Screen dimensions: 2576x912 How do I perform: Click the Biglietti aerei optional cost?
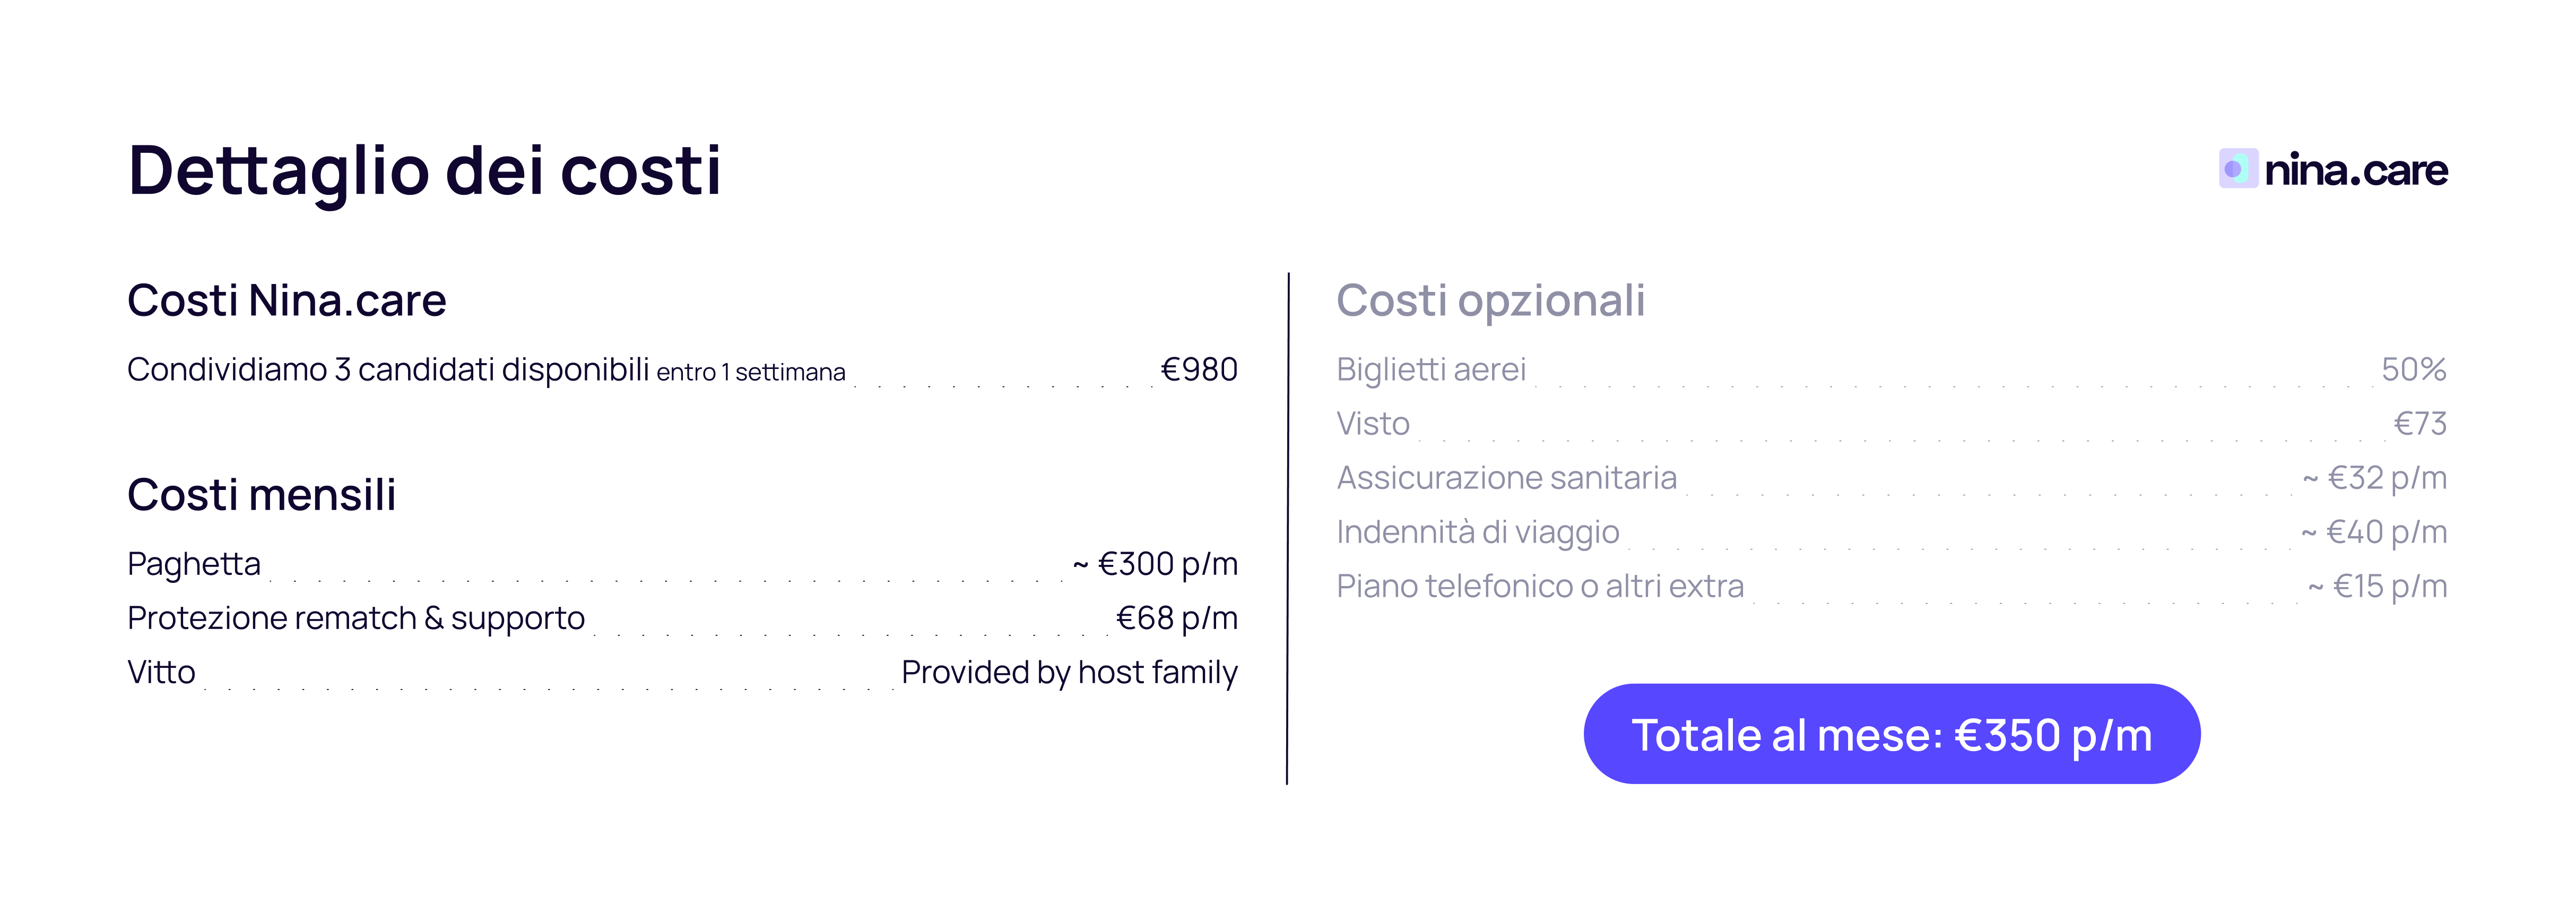point(1431,370)
